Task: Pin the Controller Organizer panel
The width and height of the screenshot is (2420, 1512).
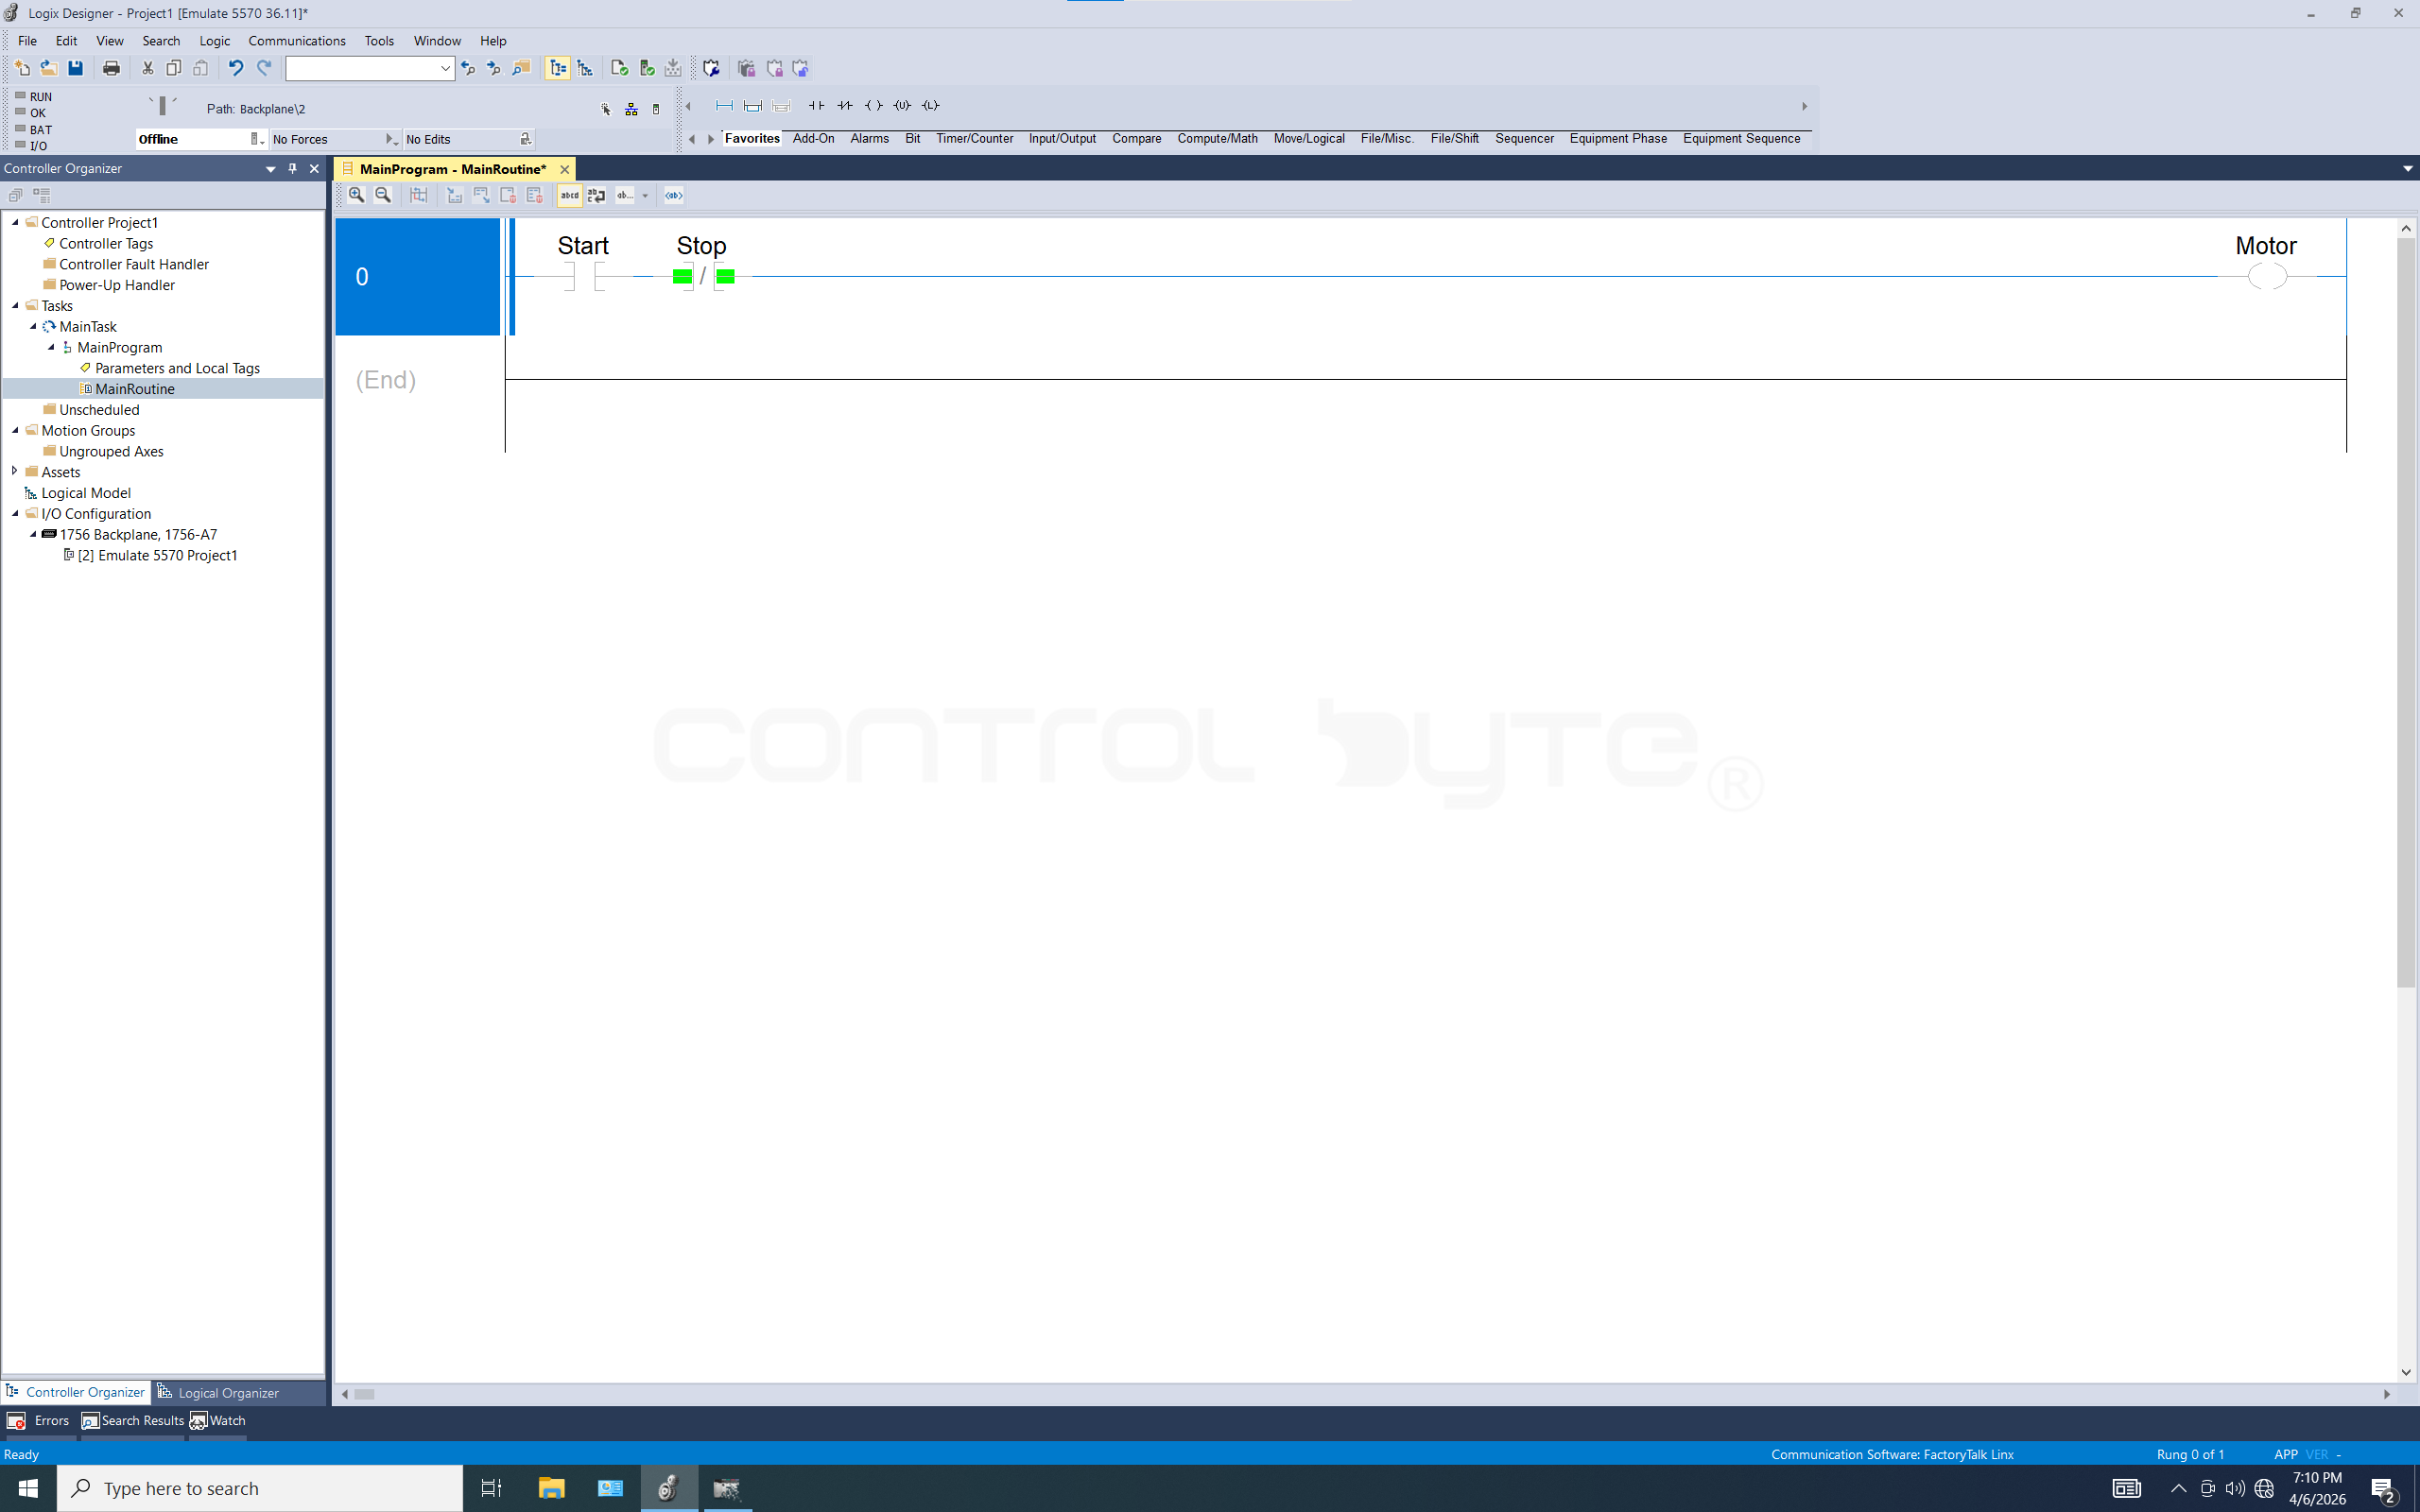Action: (292, 168)
